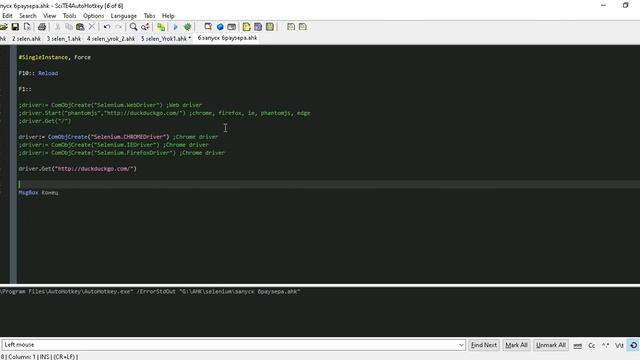Start debugging with green bug icon

tap(187, 27)
